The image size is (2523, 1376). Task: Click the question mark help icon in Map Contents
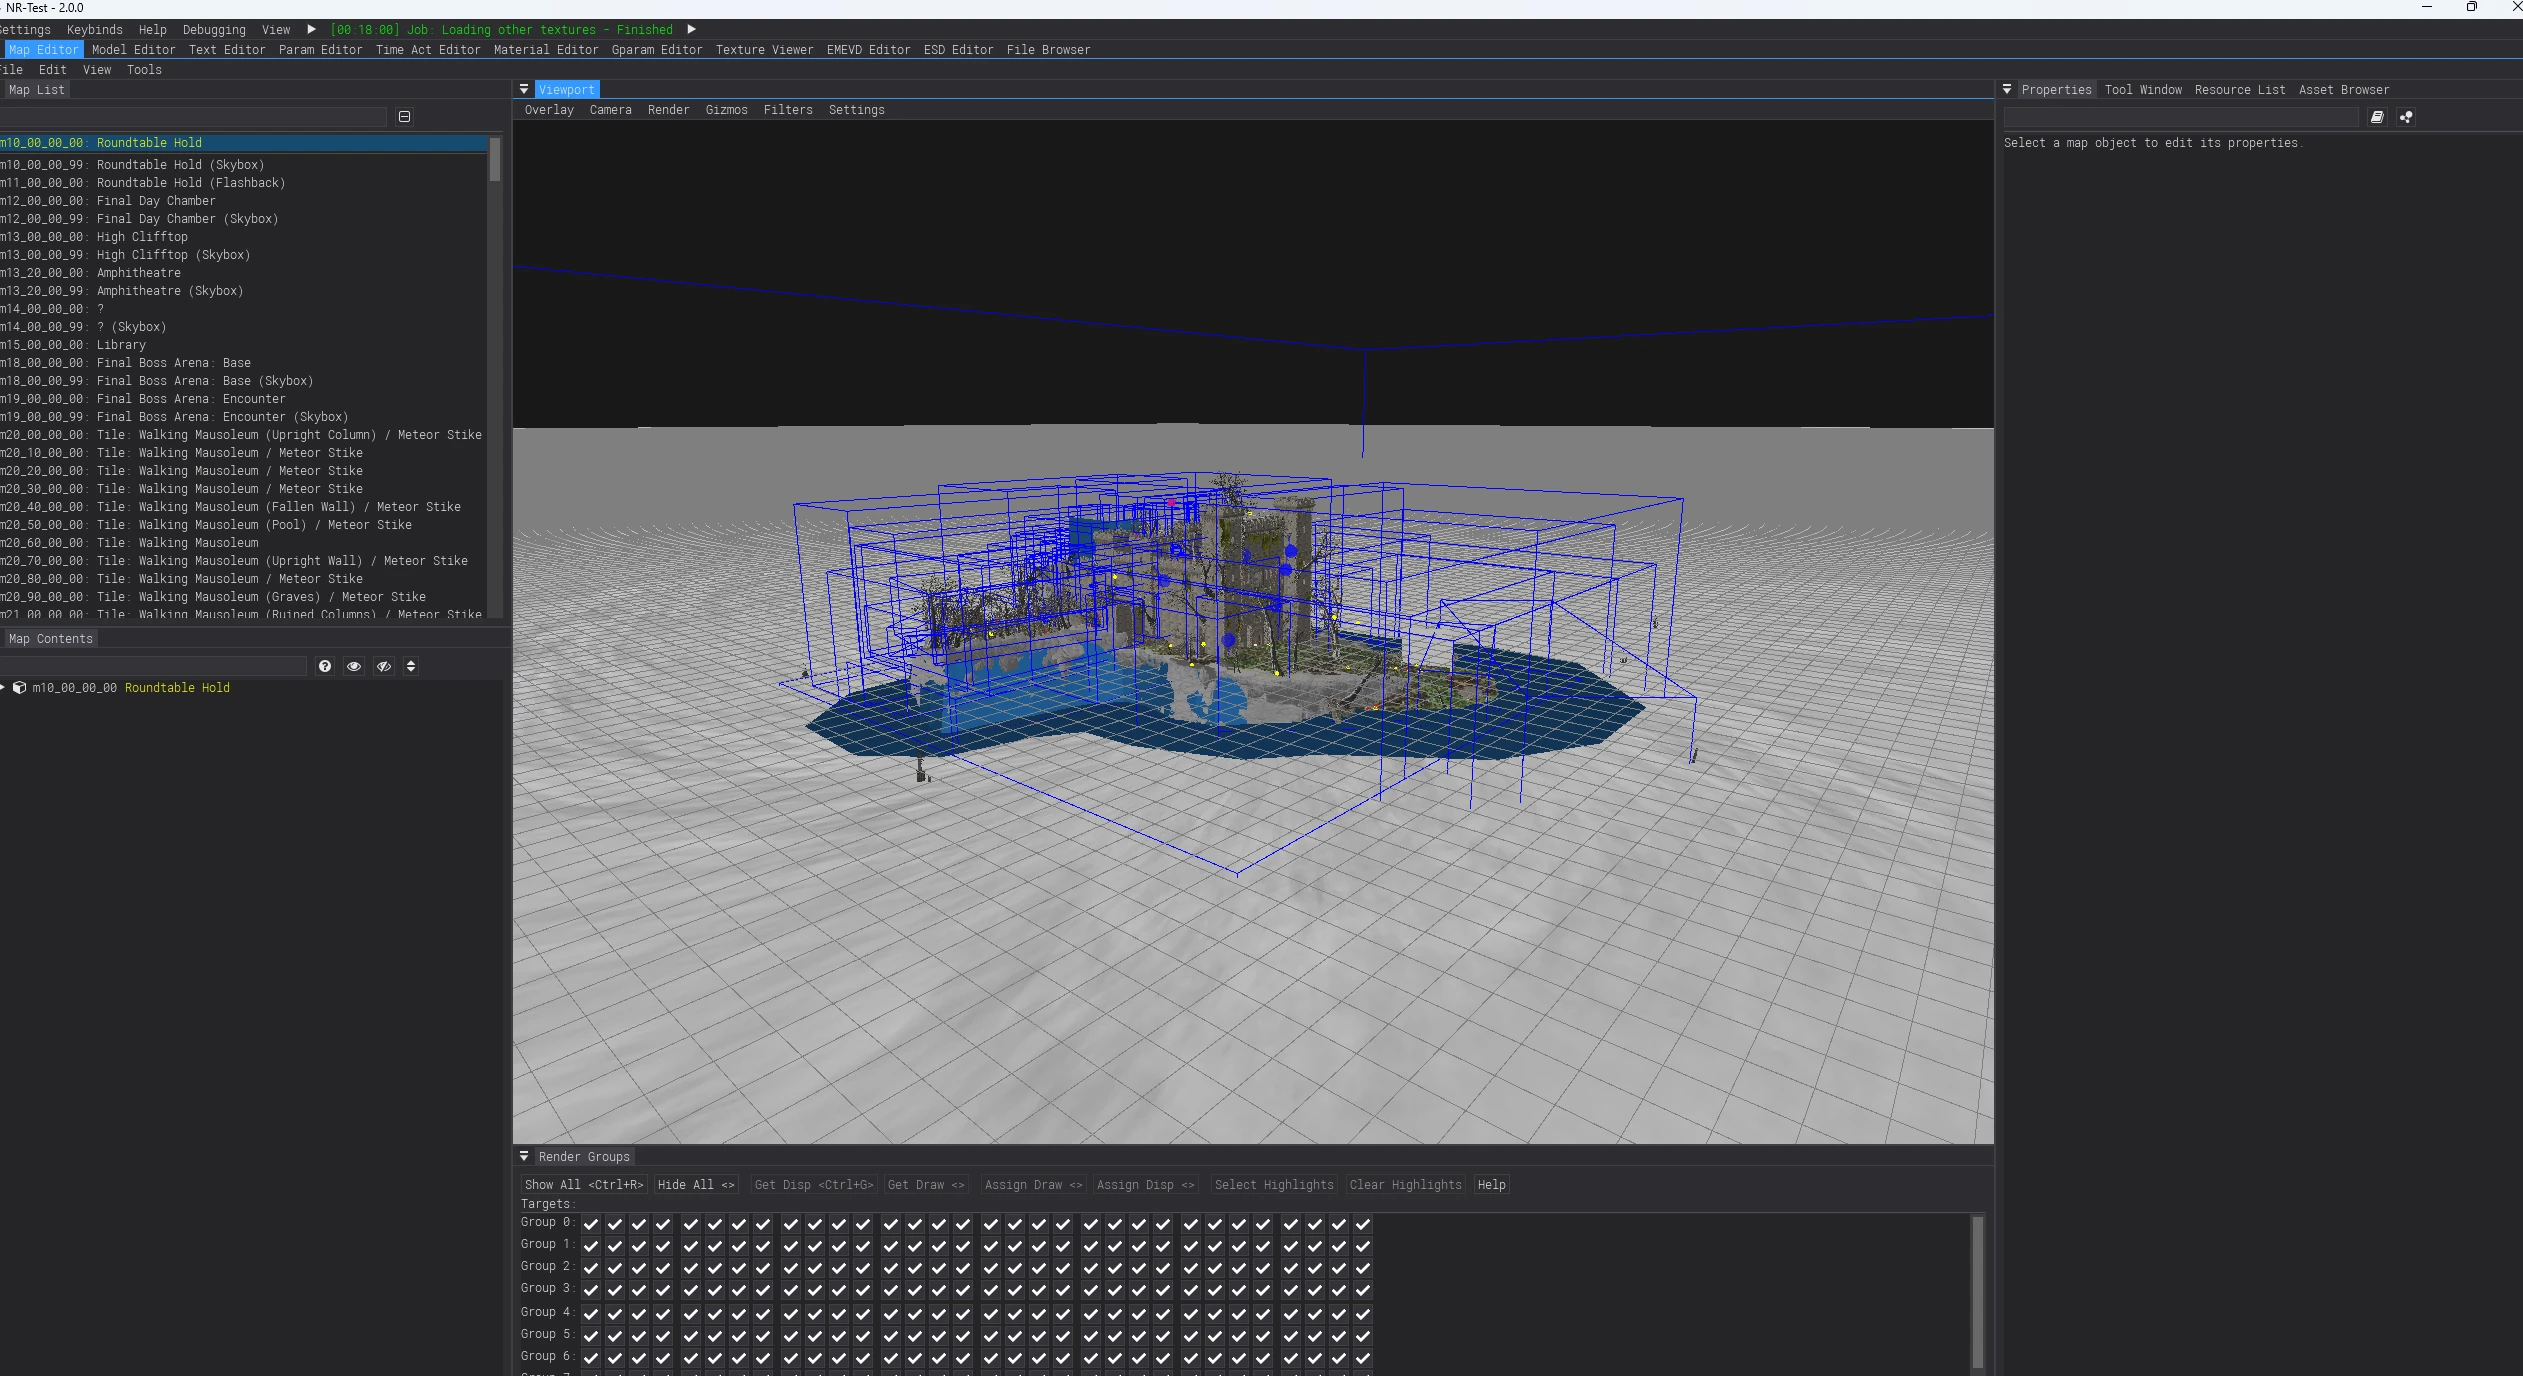pos(325,666)
